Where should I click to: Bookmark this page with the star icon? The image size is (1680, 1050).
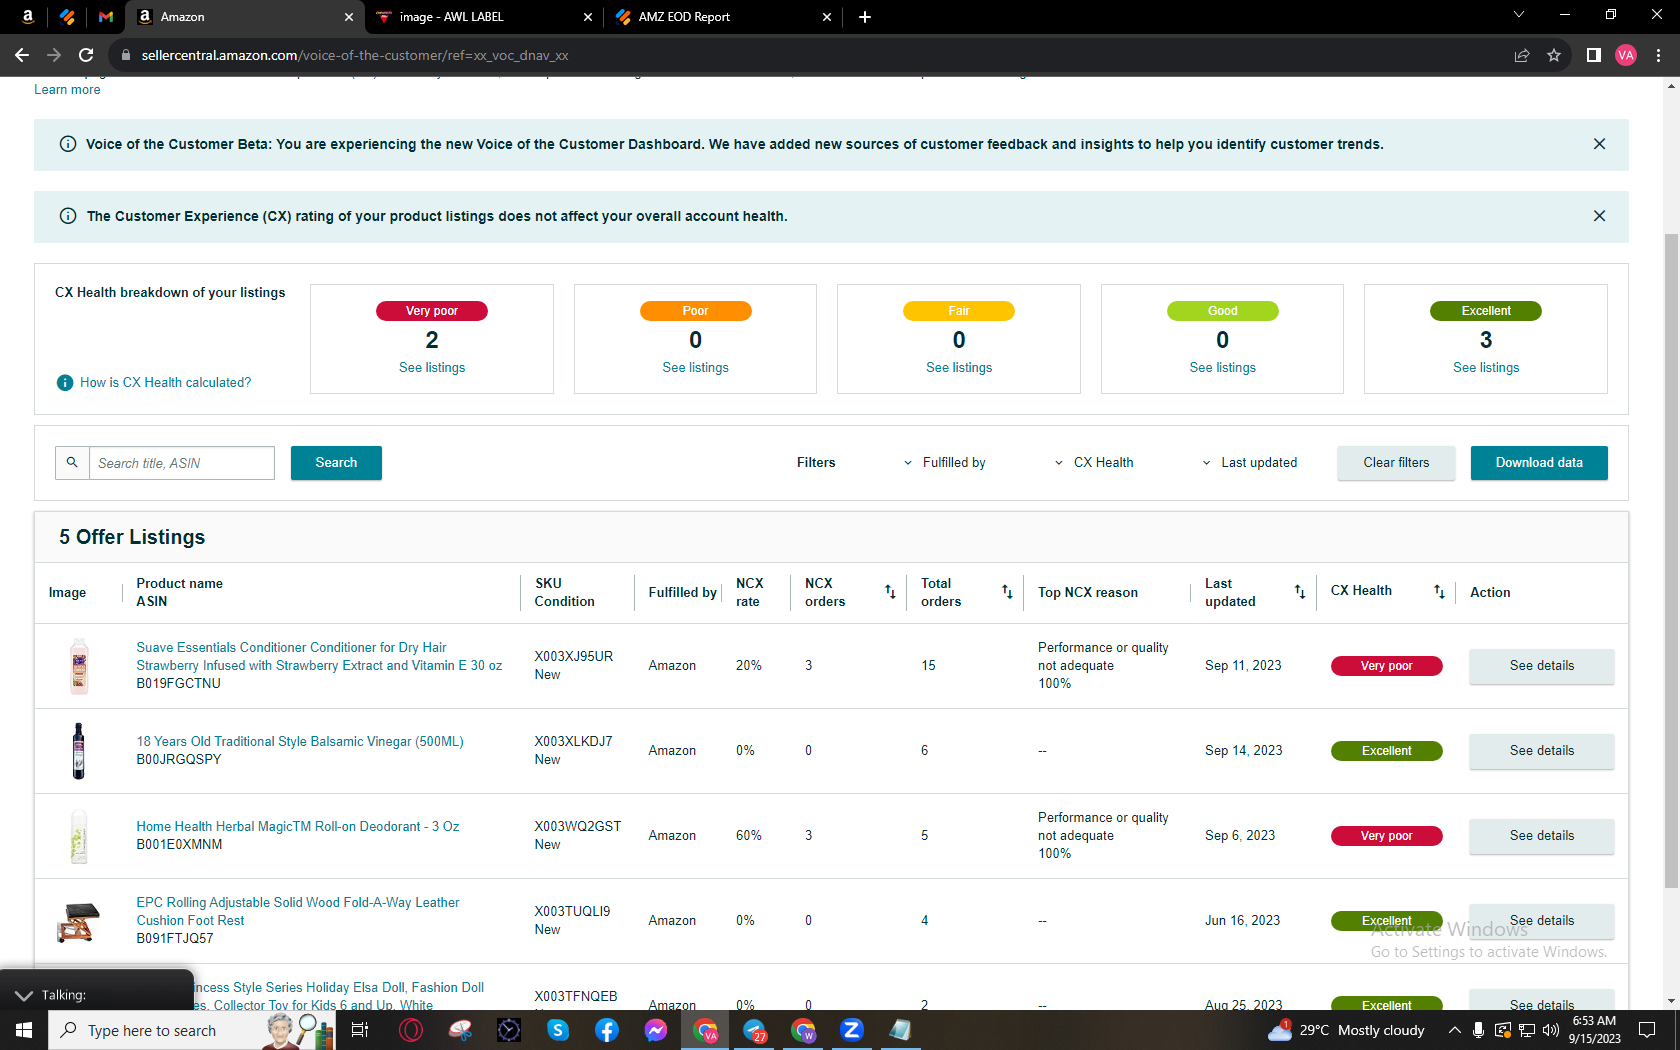1554,55
